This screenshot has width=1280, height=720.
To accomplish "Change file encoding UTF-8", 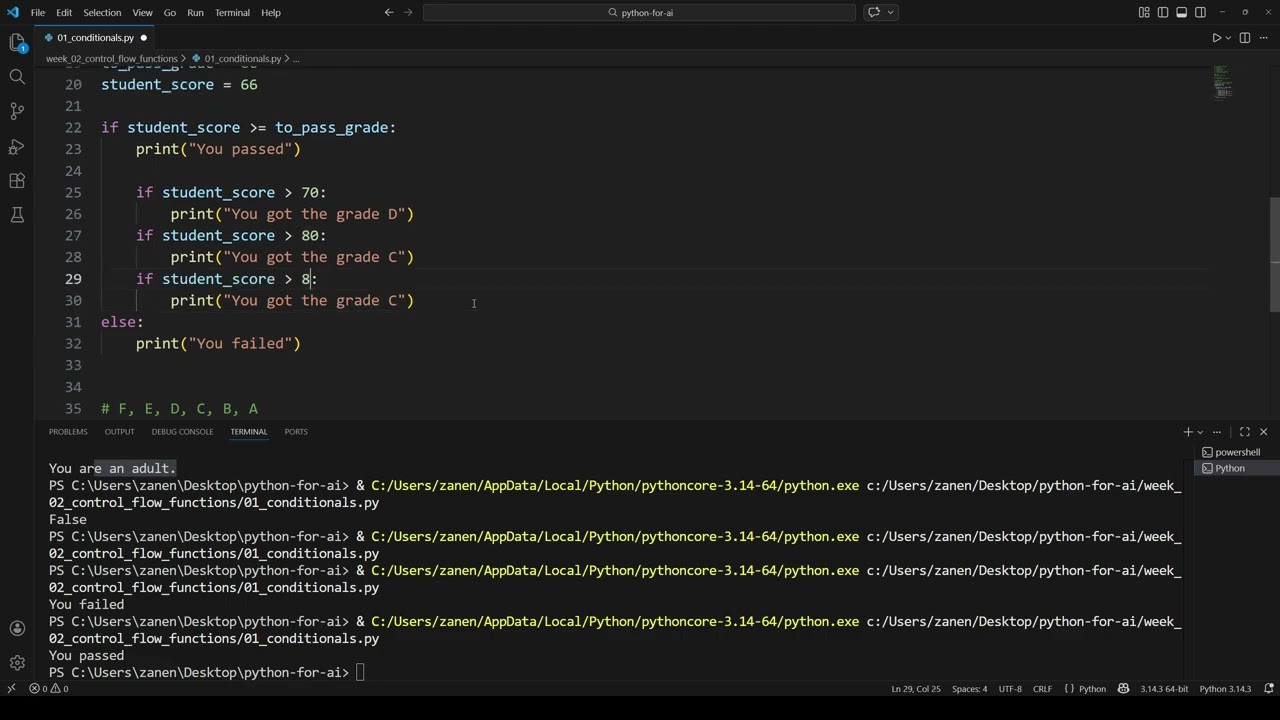I will [x=1010, y=689].
